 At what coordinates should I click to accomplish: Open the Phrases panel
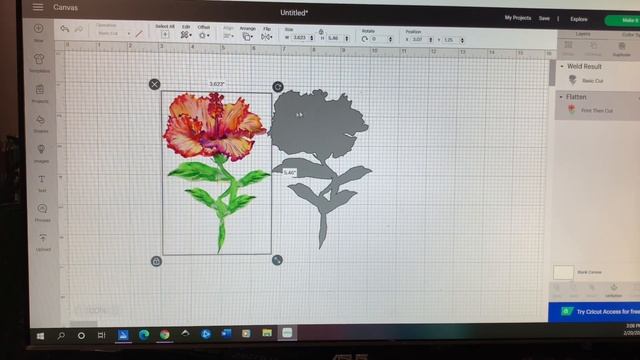click(x=42, y=212)
